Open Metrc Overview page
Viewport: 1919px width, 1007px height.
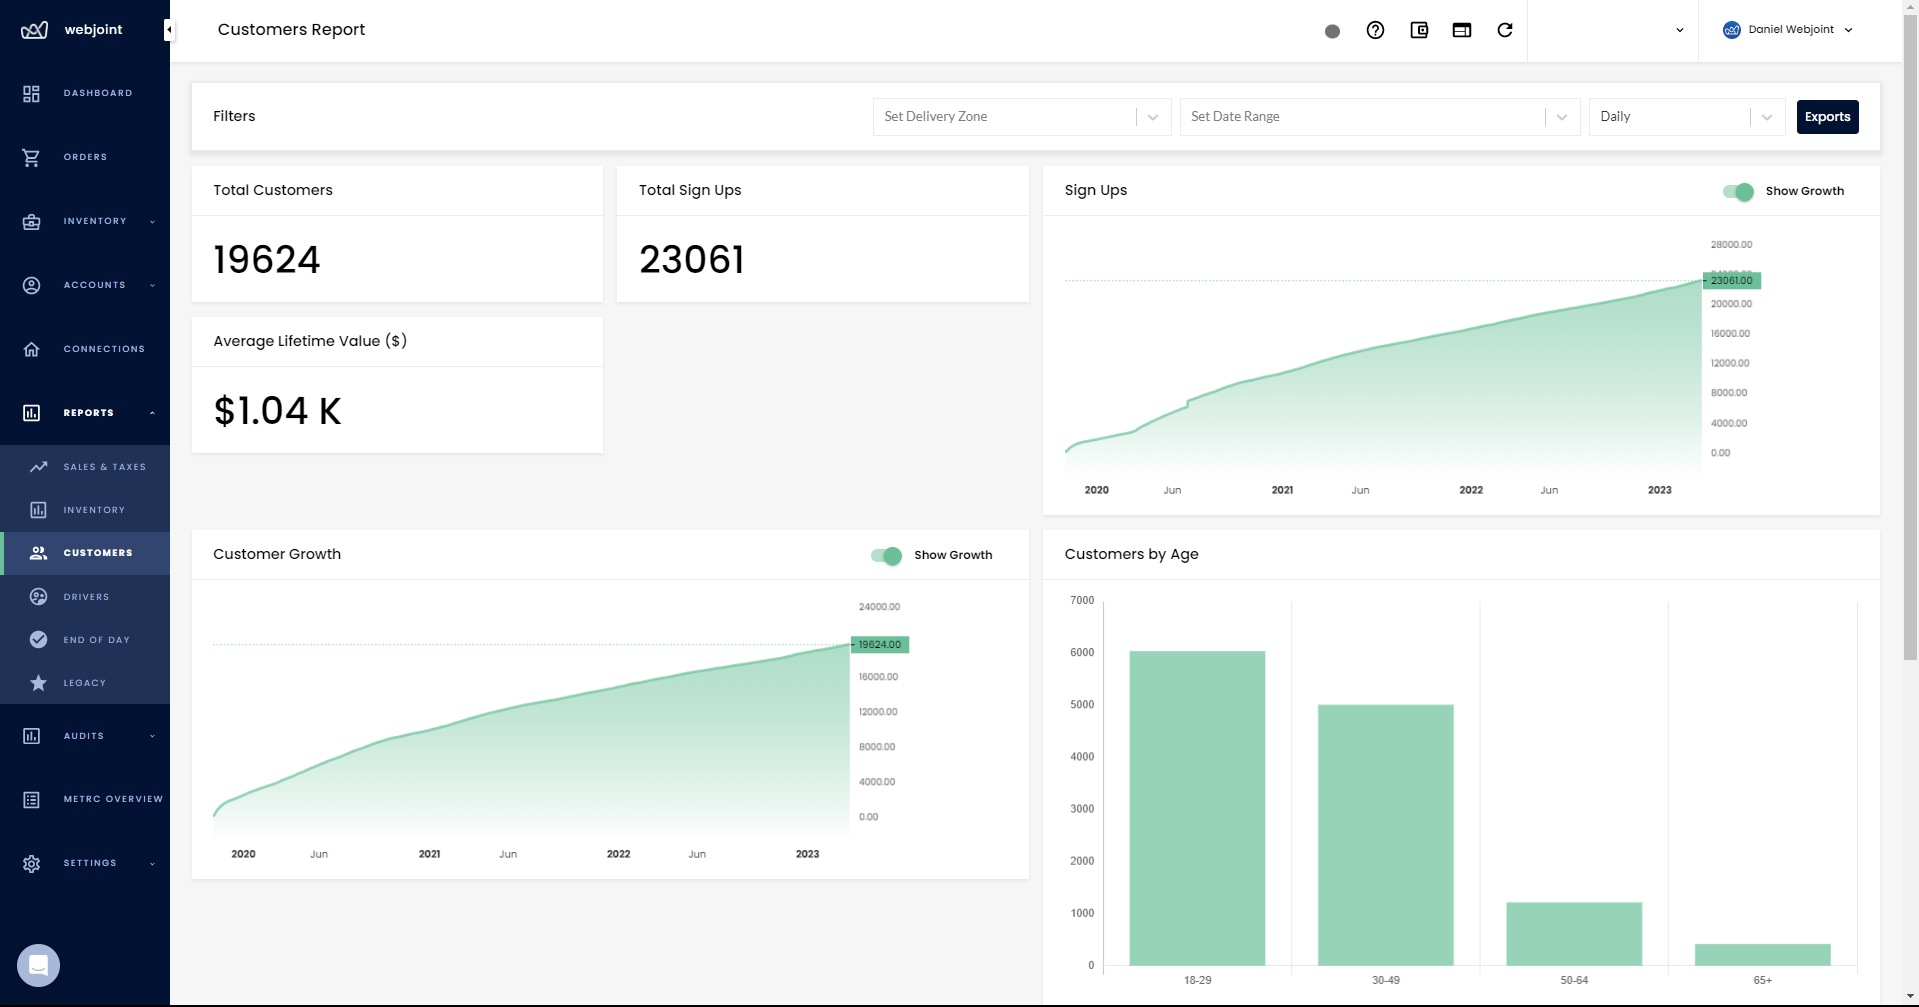click(112, 799)
